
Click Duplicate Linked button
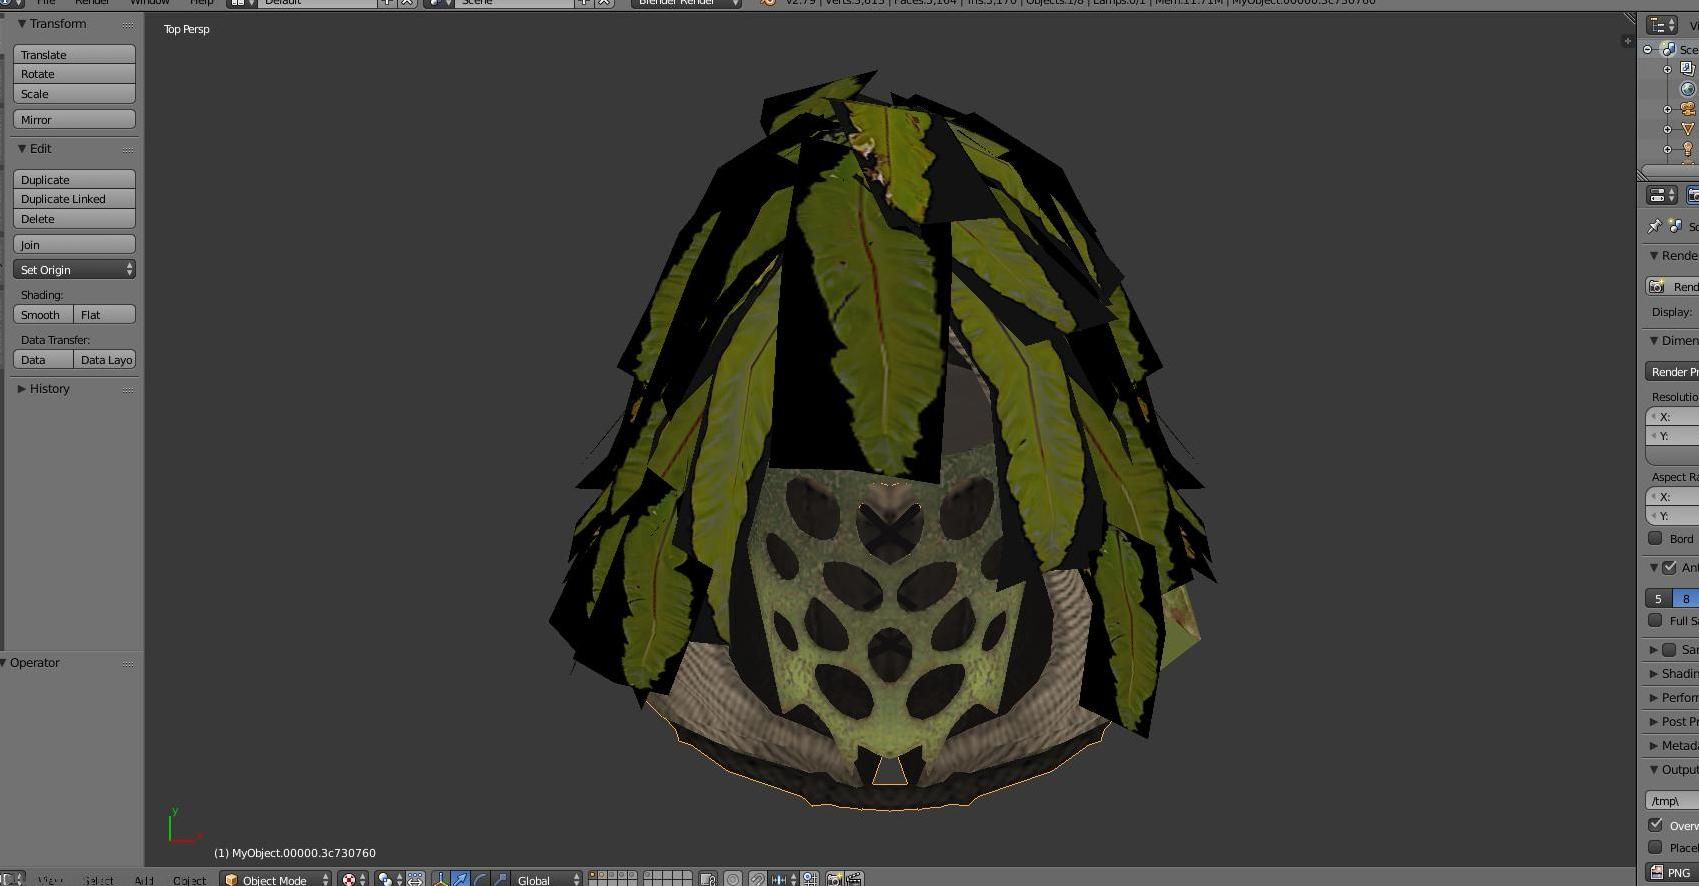click(x=74, y=199)
